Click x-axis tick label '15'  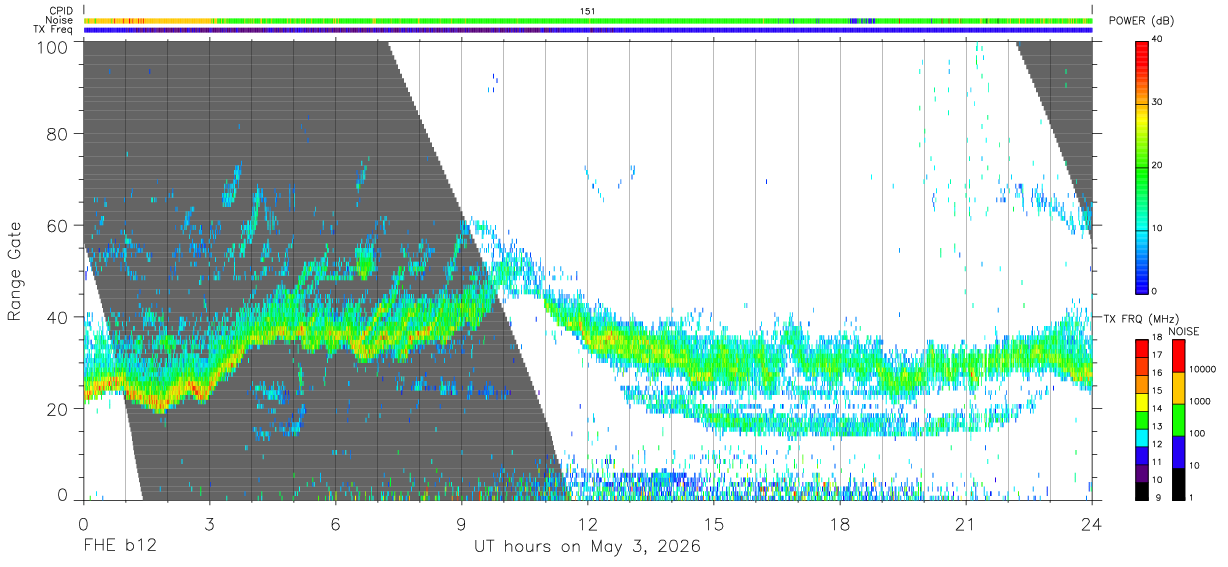[714, 524]
